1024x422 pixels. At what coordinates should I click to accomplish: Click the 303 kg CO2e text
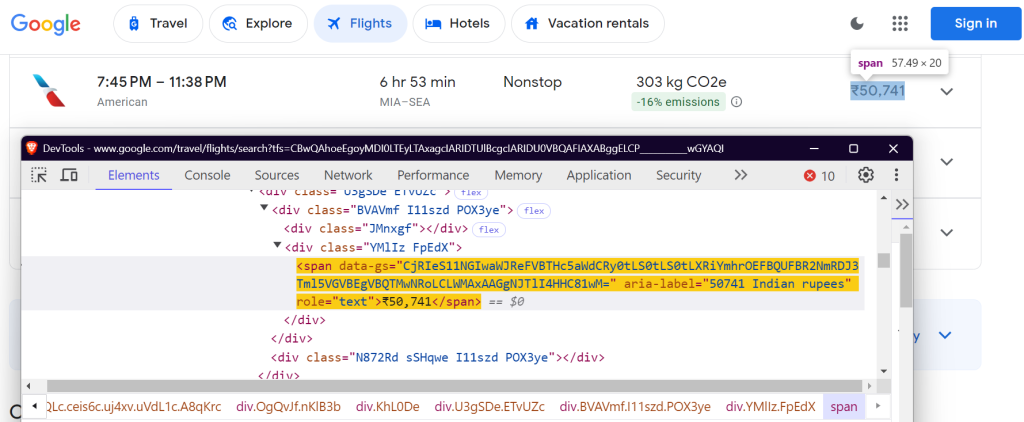681,82
